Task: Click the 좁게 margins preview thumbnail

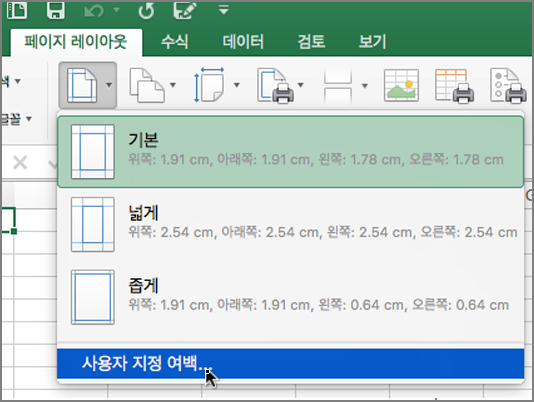Action: (x=93, y=297)
